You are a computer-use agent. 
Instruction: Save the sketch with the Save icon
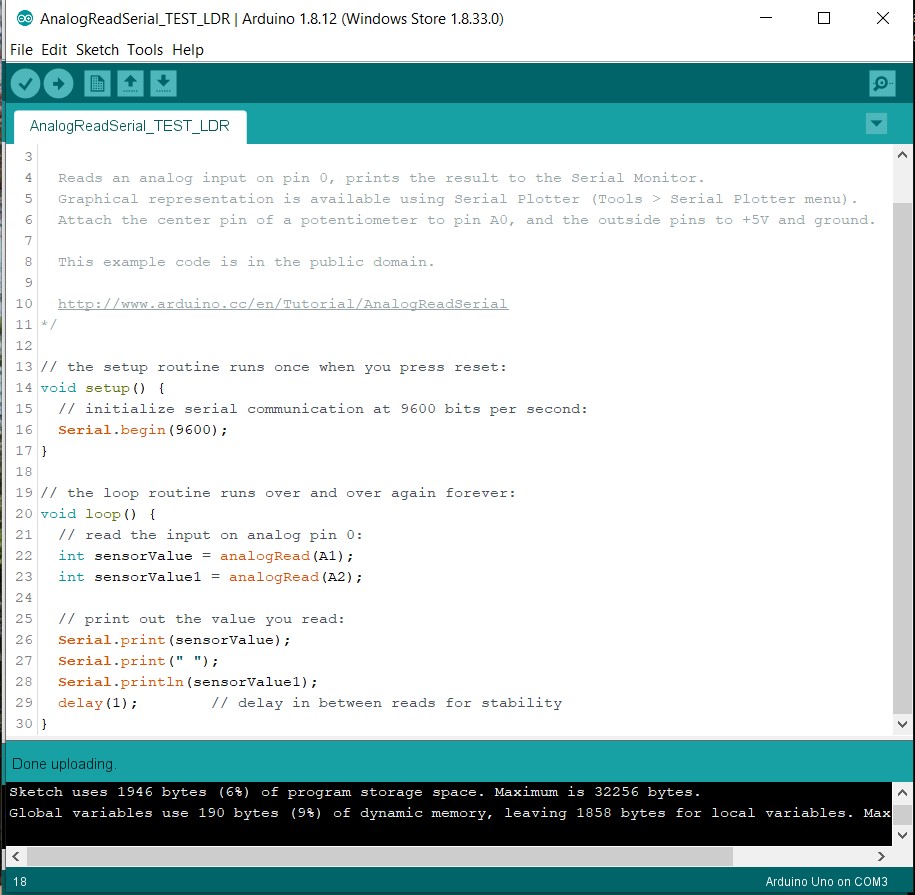click(163, 83)
